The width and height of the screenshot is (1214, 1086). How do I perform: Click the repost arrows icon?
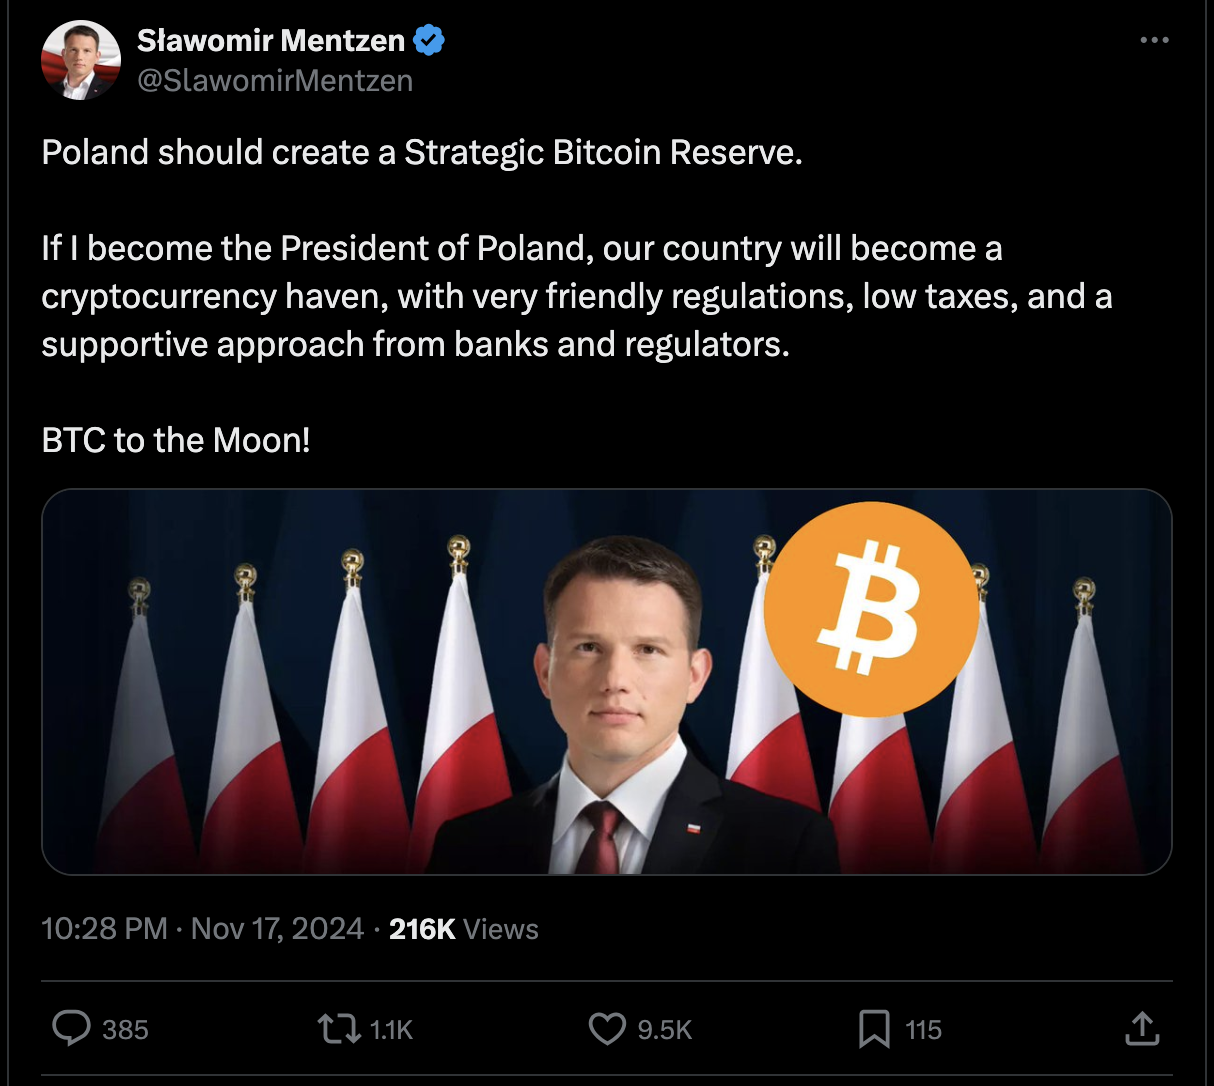pyautogui.click(x=338, y=1029)
